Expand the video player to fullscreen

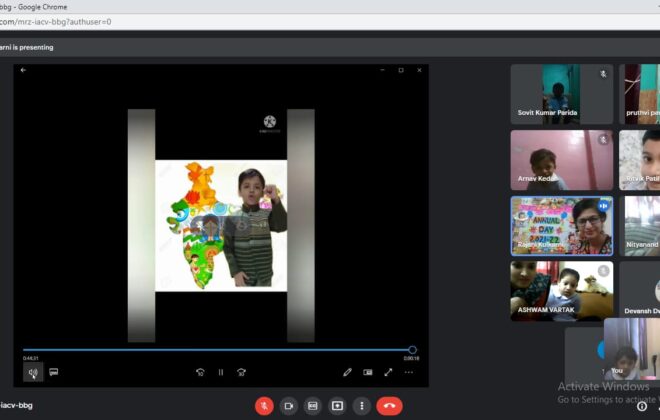coord(388,372)
